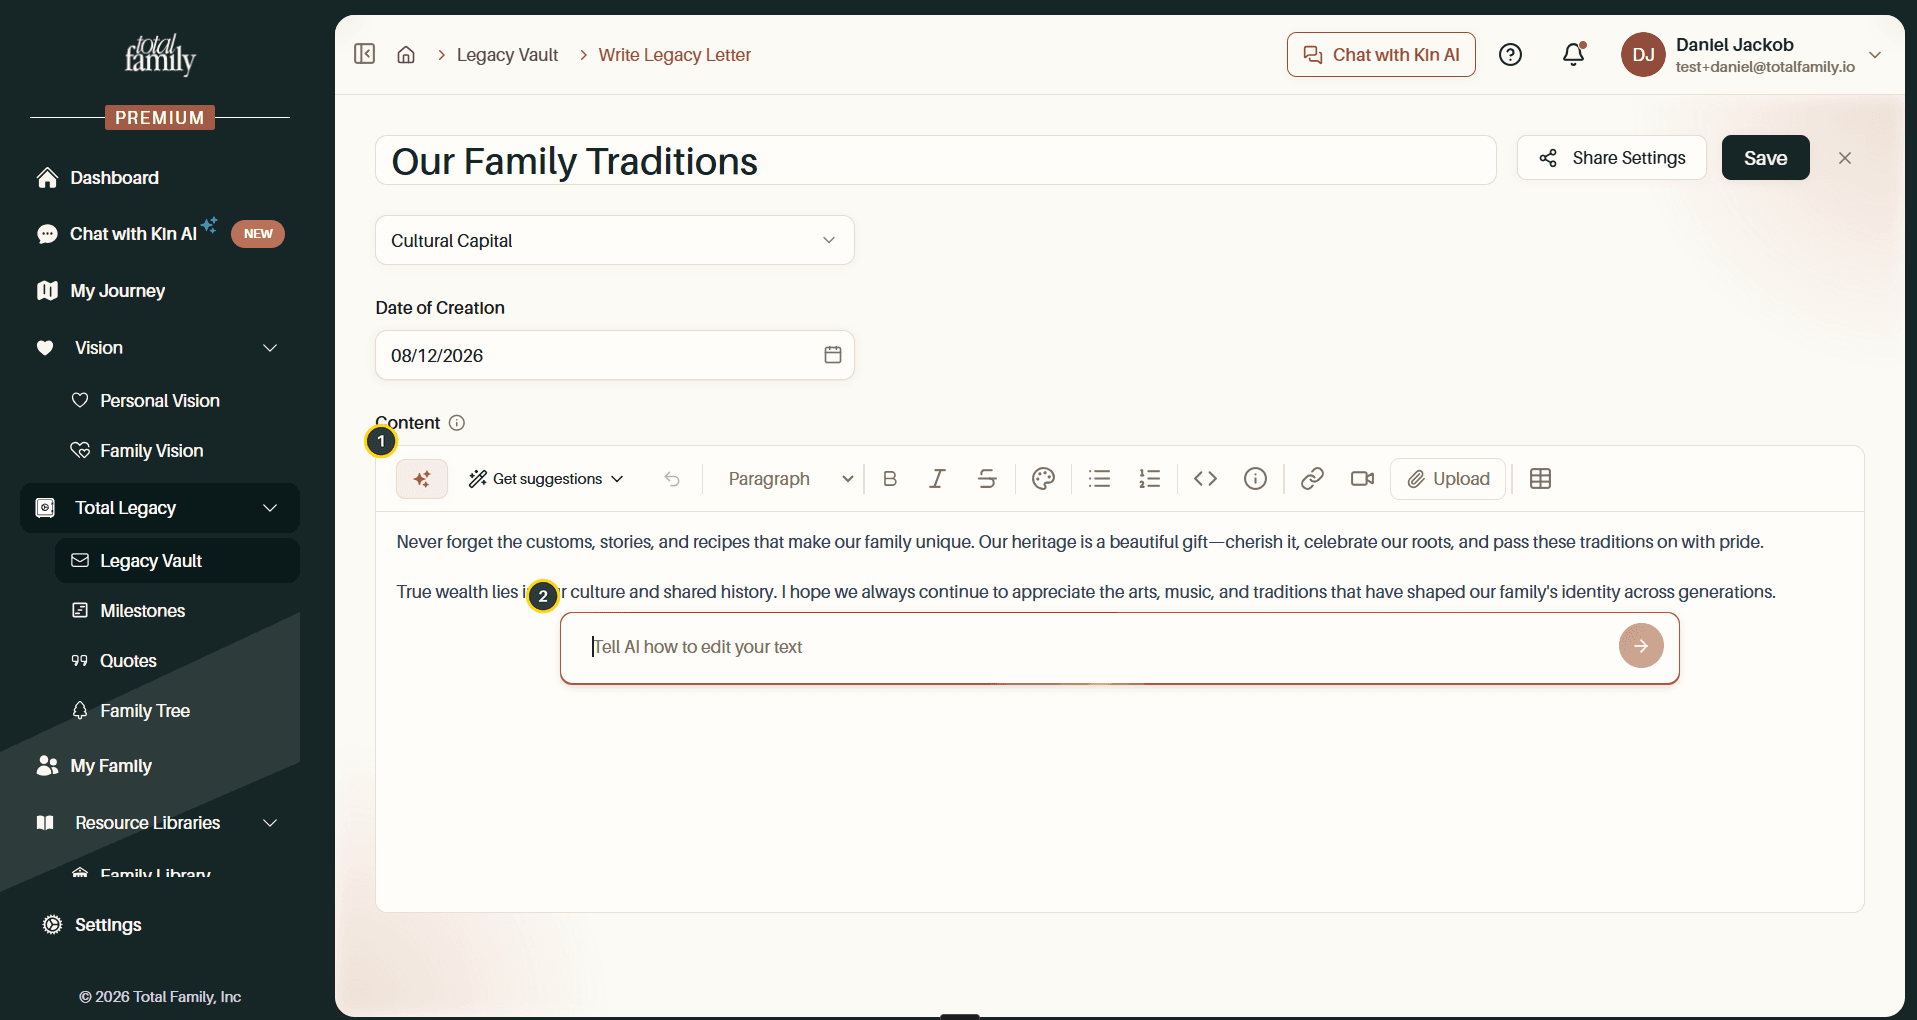Insert a hyperlink

[x=1312, y=479]
